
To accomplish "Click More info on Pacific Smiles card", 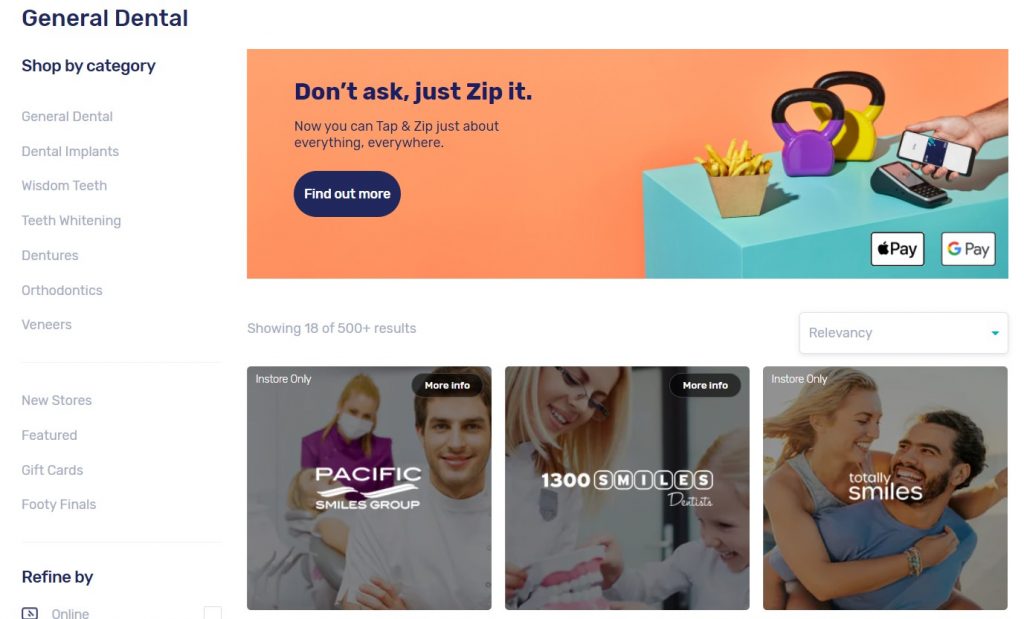I will 447,385.
